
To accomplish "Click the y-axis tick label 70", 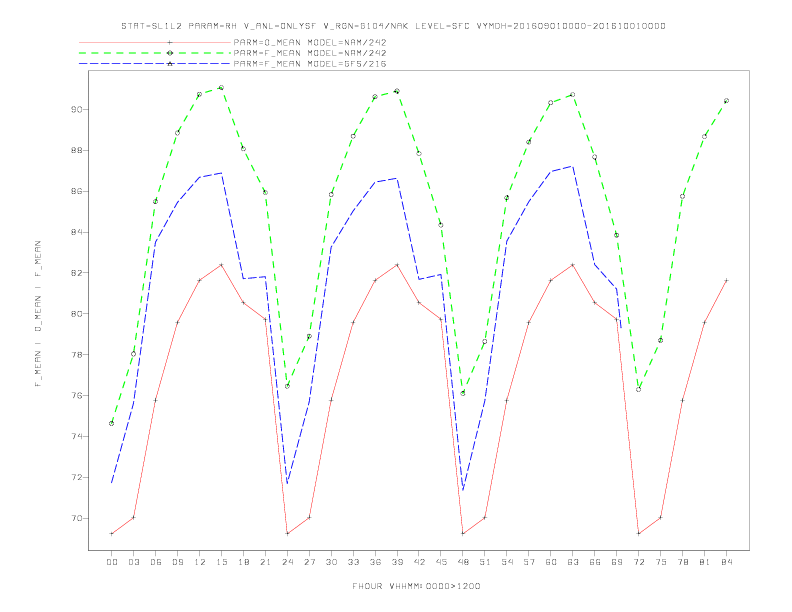I will (x=77, y=519).
